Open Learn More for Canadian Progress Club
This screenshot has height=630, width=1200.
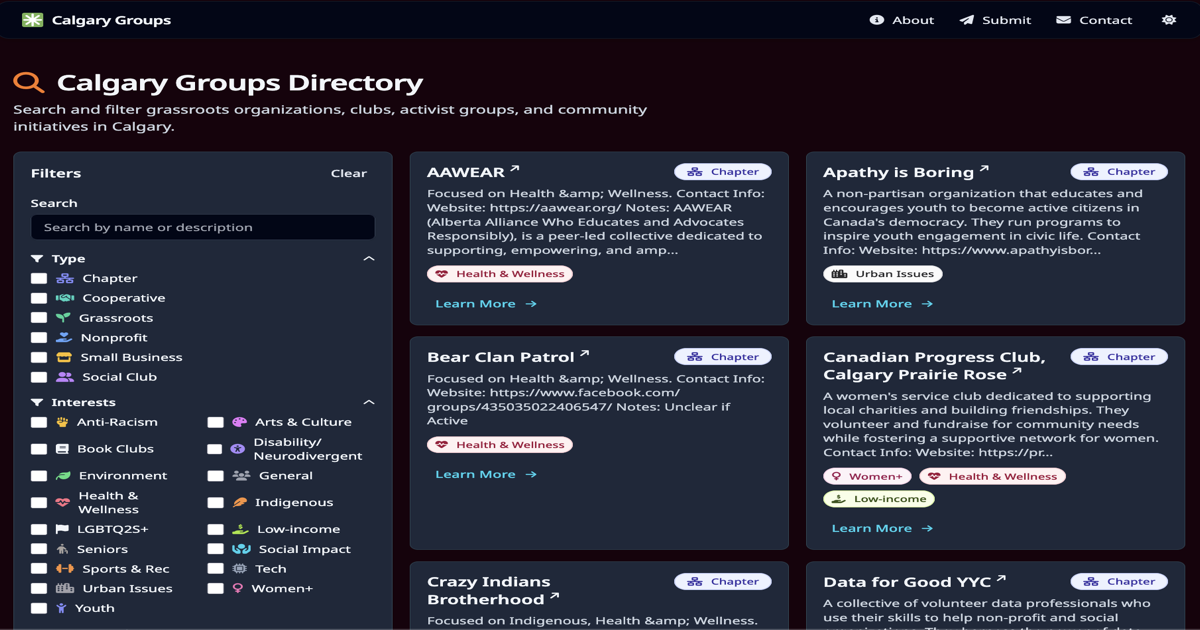pos(882,528)
